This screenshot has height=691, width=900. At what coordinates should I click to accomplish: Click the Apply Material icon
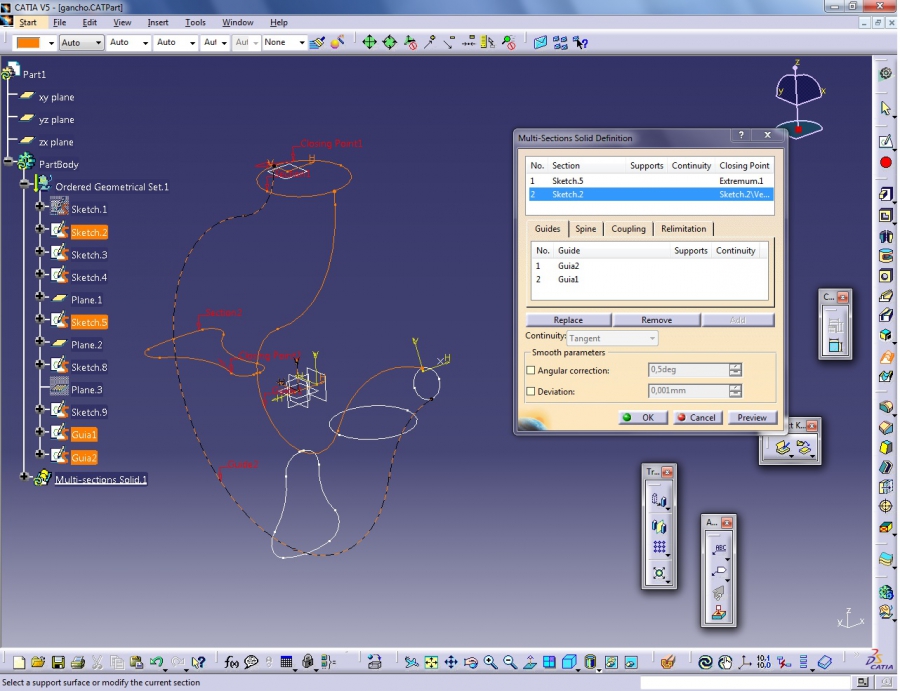[667, 662]
